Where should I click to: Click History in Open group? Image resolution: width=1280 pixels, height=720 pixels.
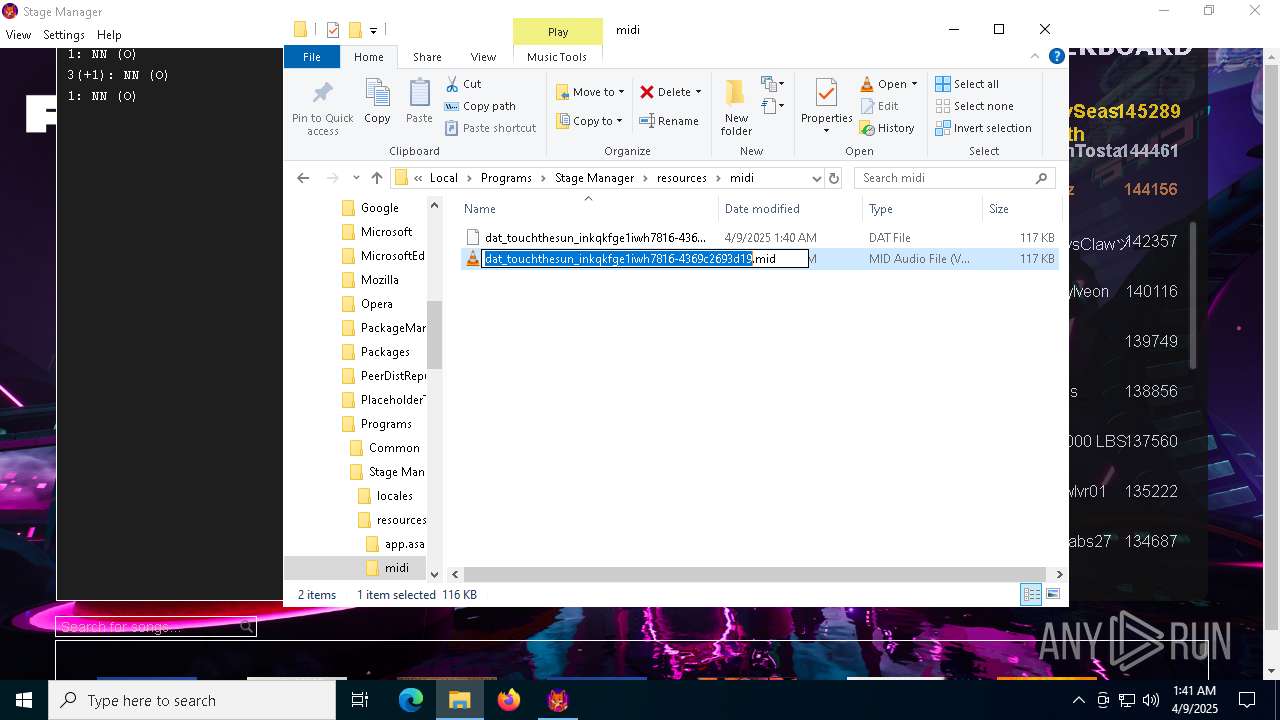click(x=887, y=128)
